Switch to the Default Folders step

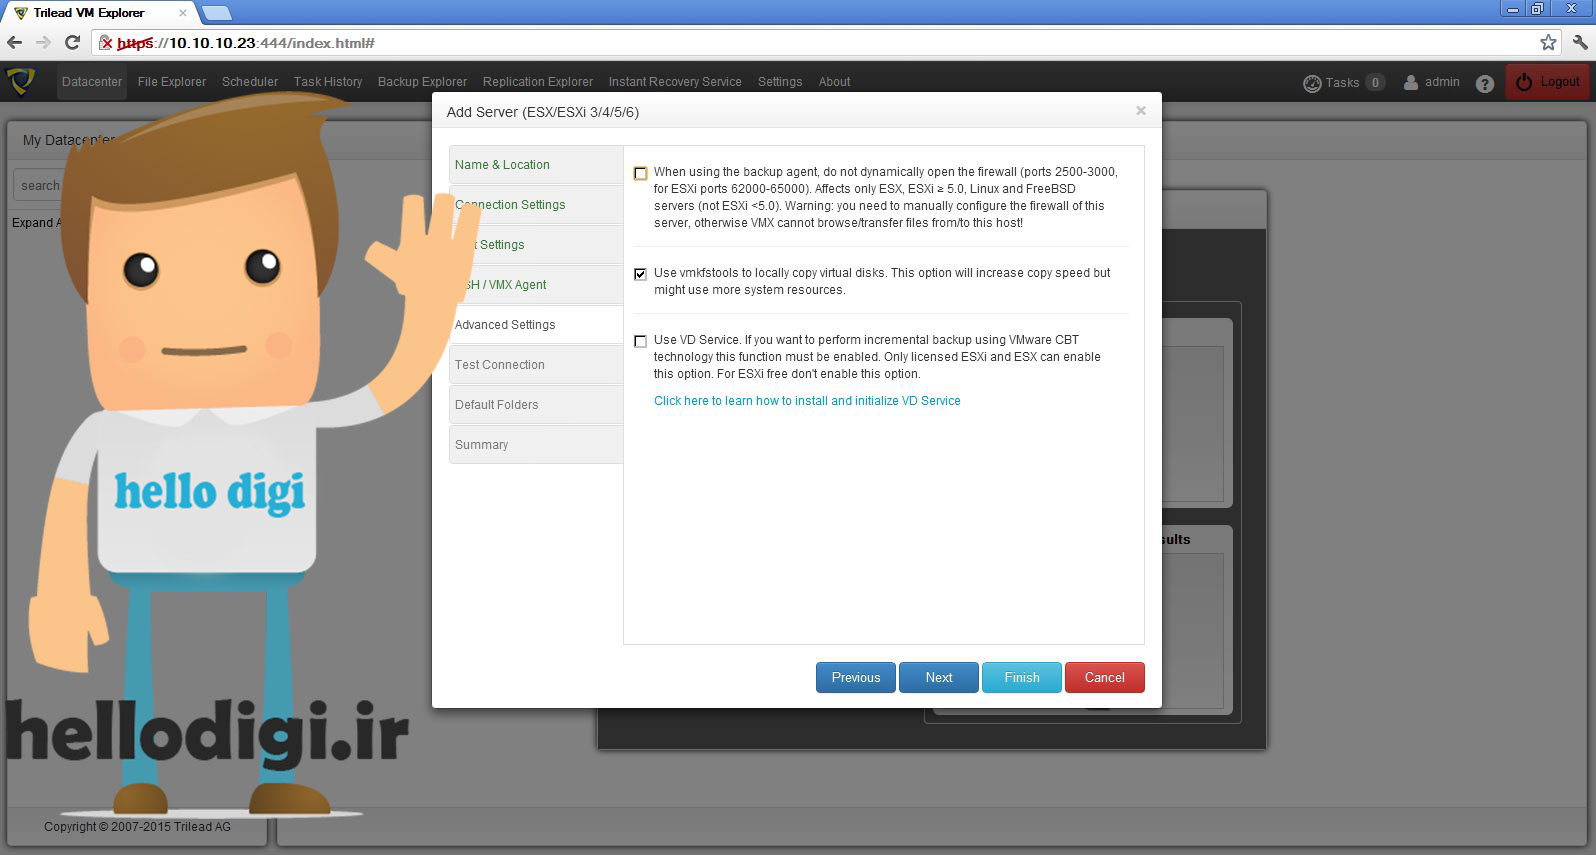pyautogui.click(x=536, y=405)
